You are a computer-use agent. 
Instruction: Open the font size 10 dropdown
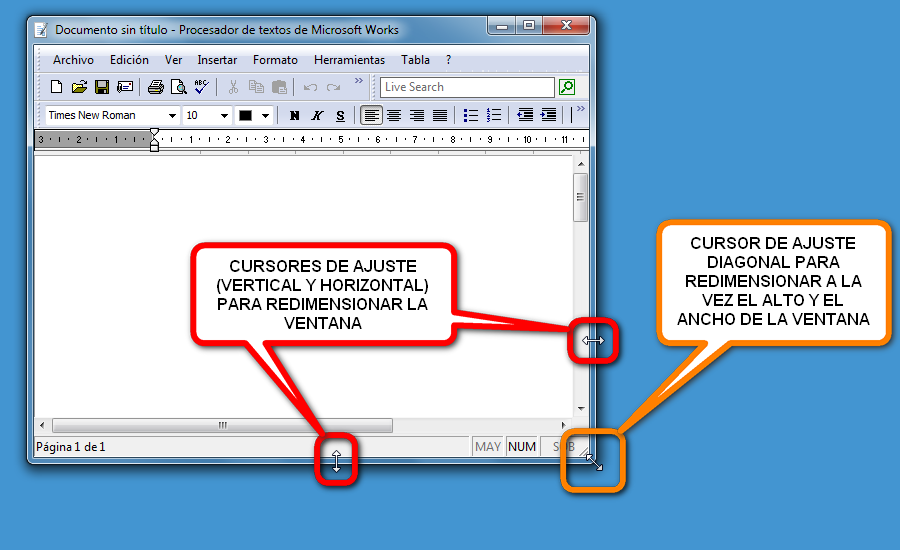pos(224,115)
